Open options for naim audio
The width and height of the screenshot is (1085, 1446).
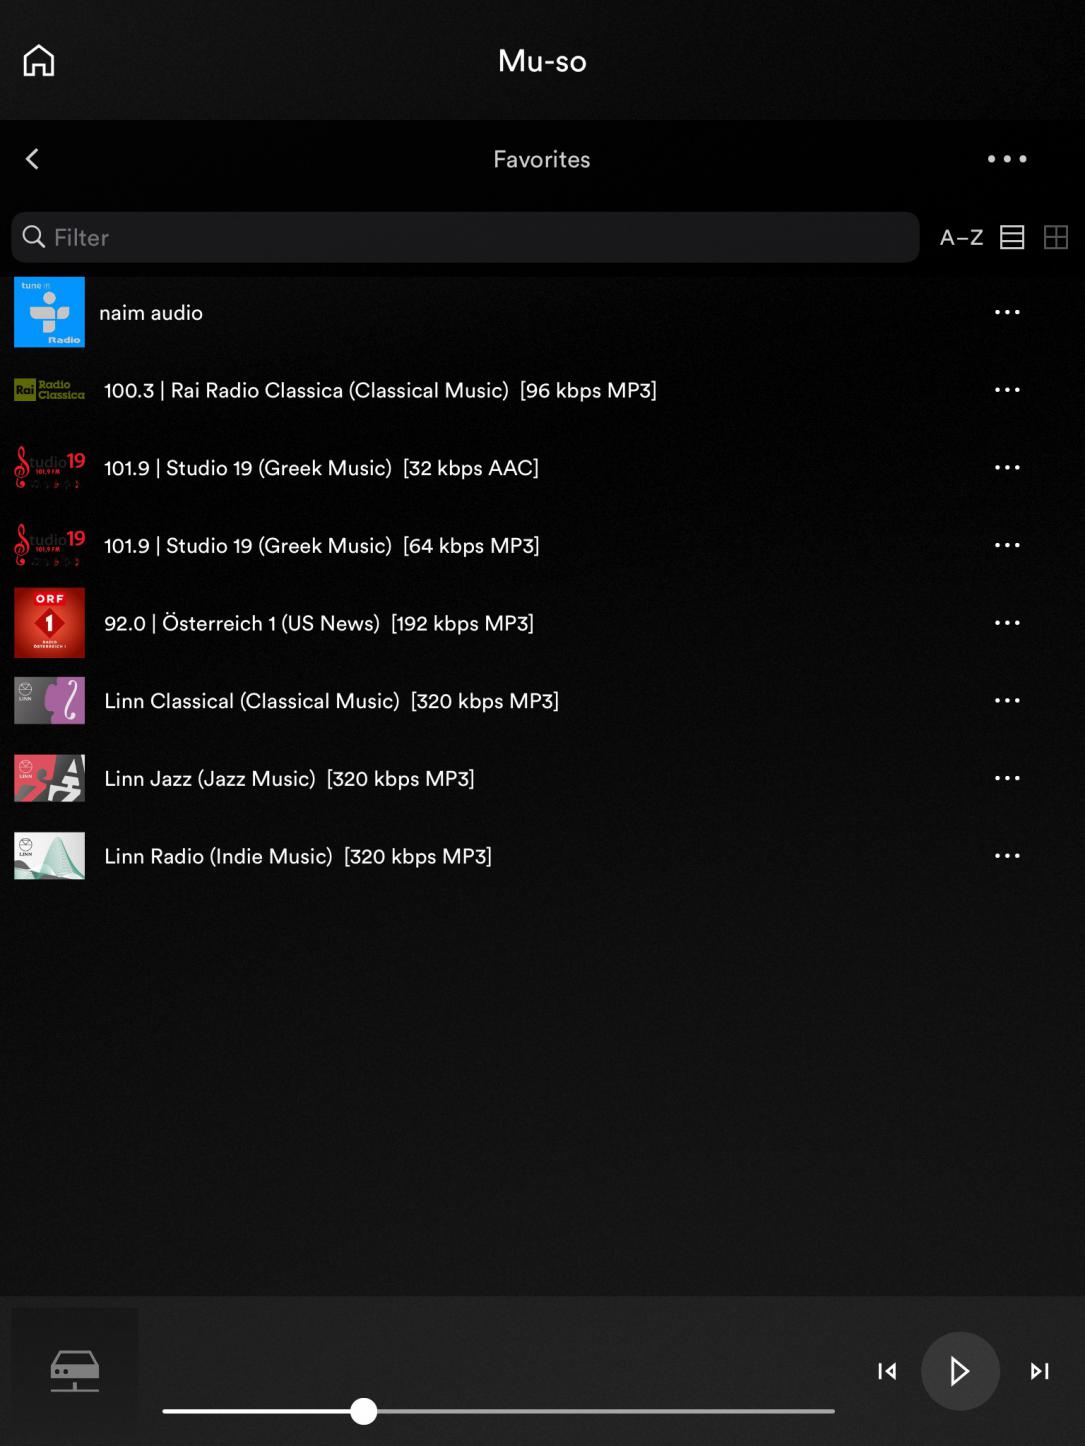1006,313
